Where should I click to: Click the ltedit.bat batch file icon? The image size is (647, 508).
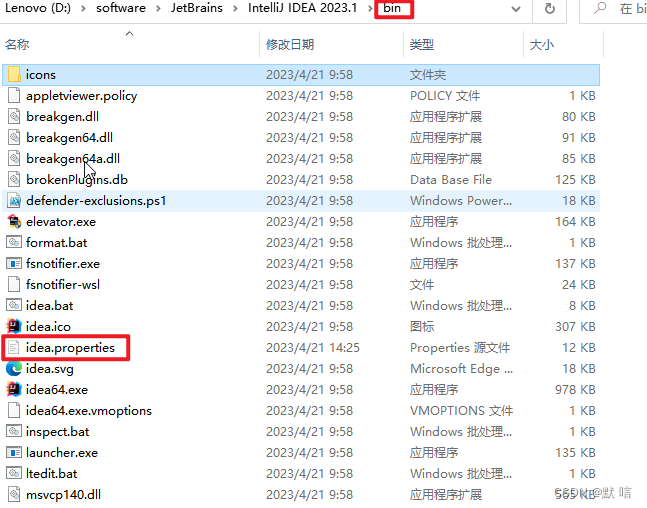point(14,474)
